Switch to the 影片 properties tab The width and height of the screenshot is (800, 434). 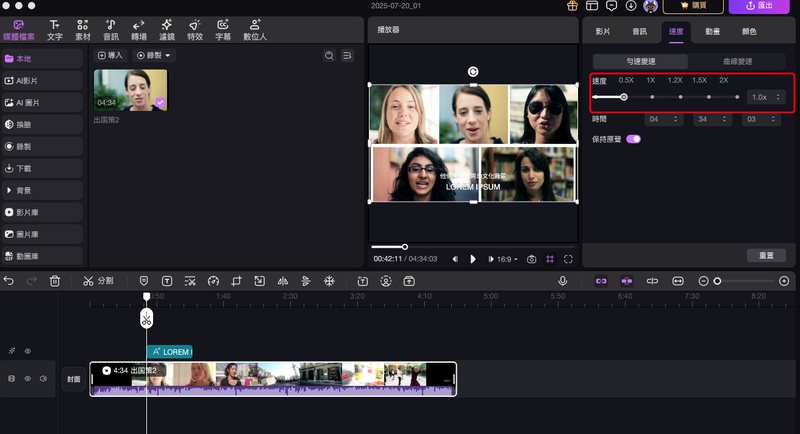point(603,32)
